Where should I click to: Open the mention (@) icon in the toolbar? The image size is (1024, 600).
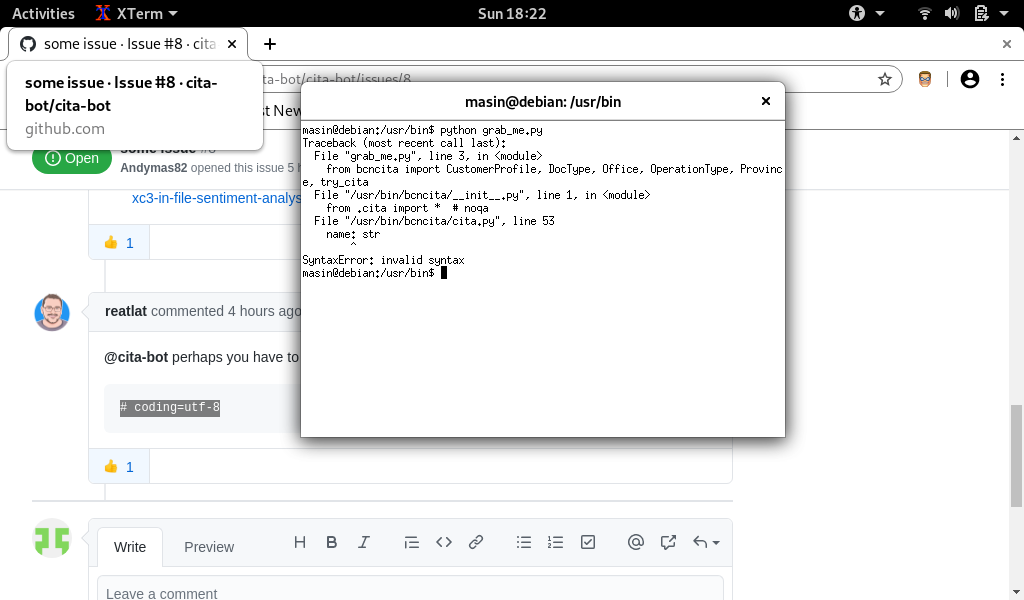click(636, 542)
